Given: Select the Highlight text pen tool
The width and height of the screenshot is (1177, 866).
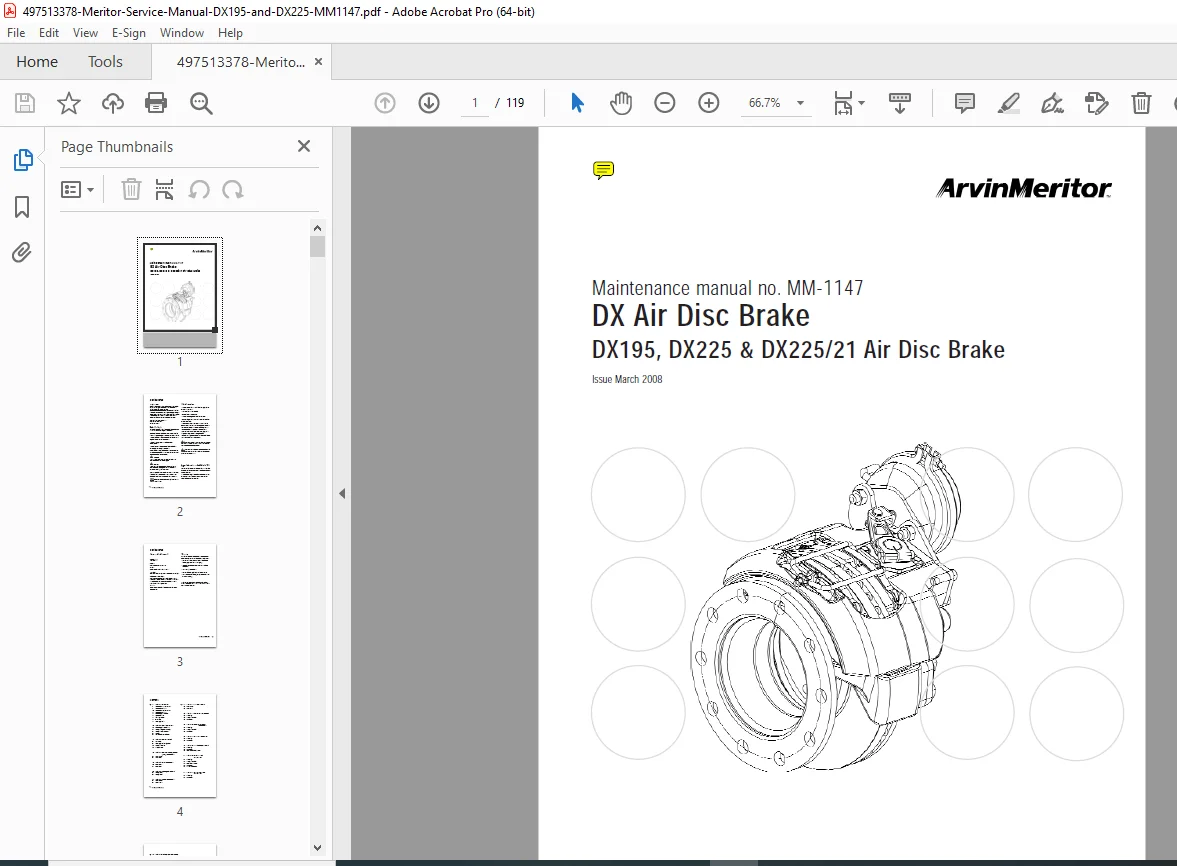Looking at the screenshot, I should [x=1009, y=103].
